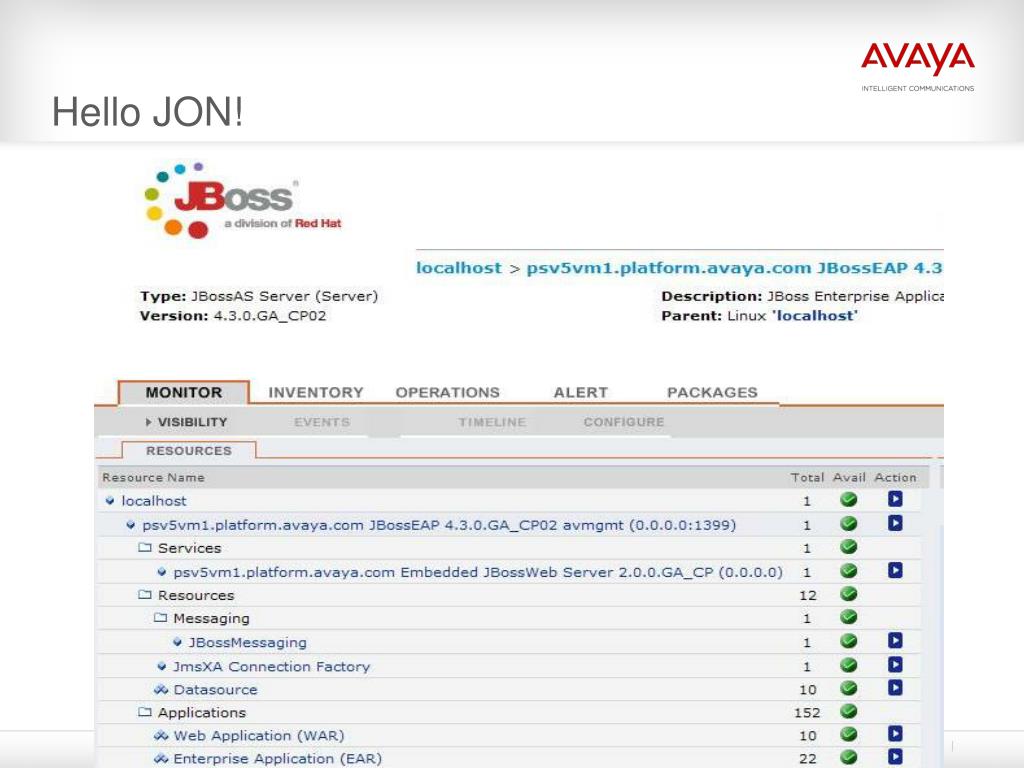Open Embedded JBossWeb Server 2.0.0.GA_CP link
Viewport: 1024px width, 768px height.
click(477, 572)
